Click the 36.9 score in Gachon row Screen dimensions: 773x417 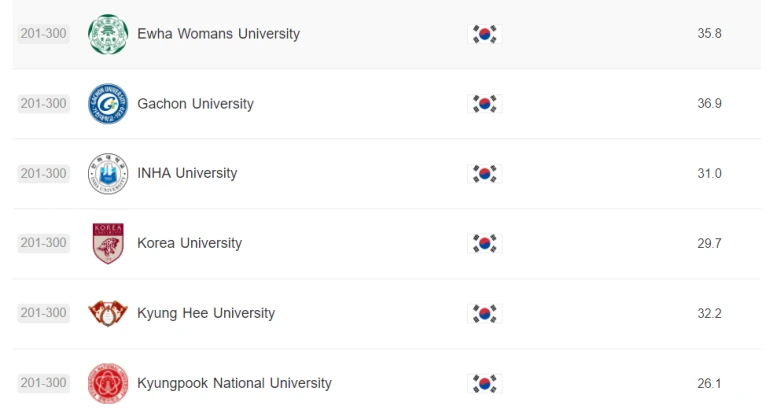709,104
